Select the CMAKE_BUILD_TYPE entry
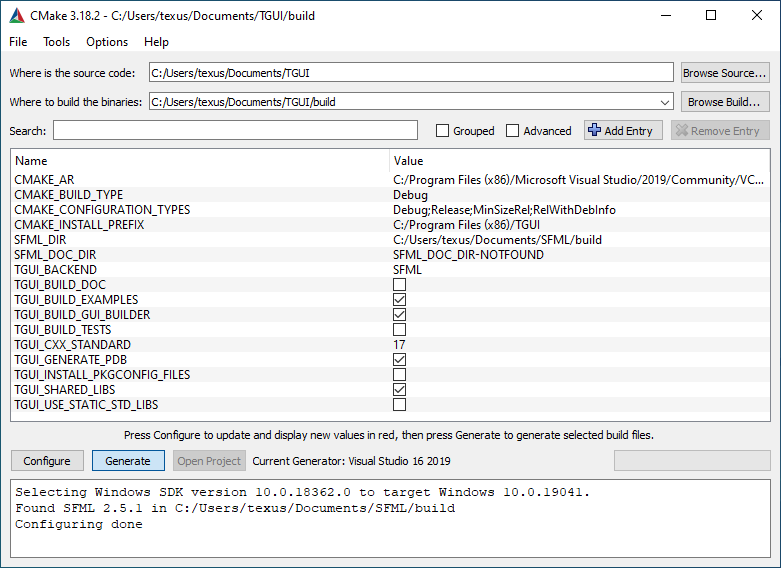Viewport: 781px width, 568px height. click(68, 195)
